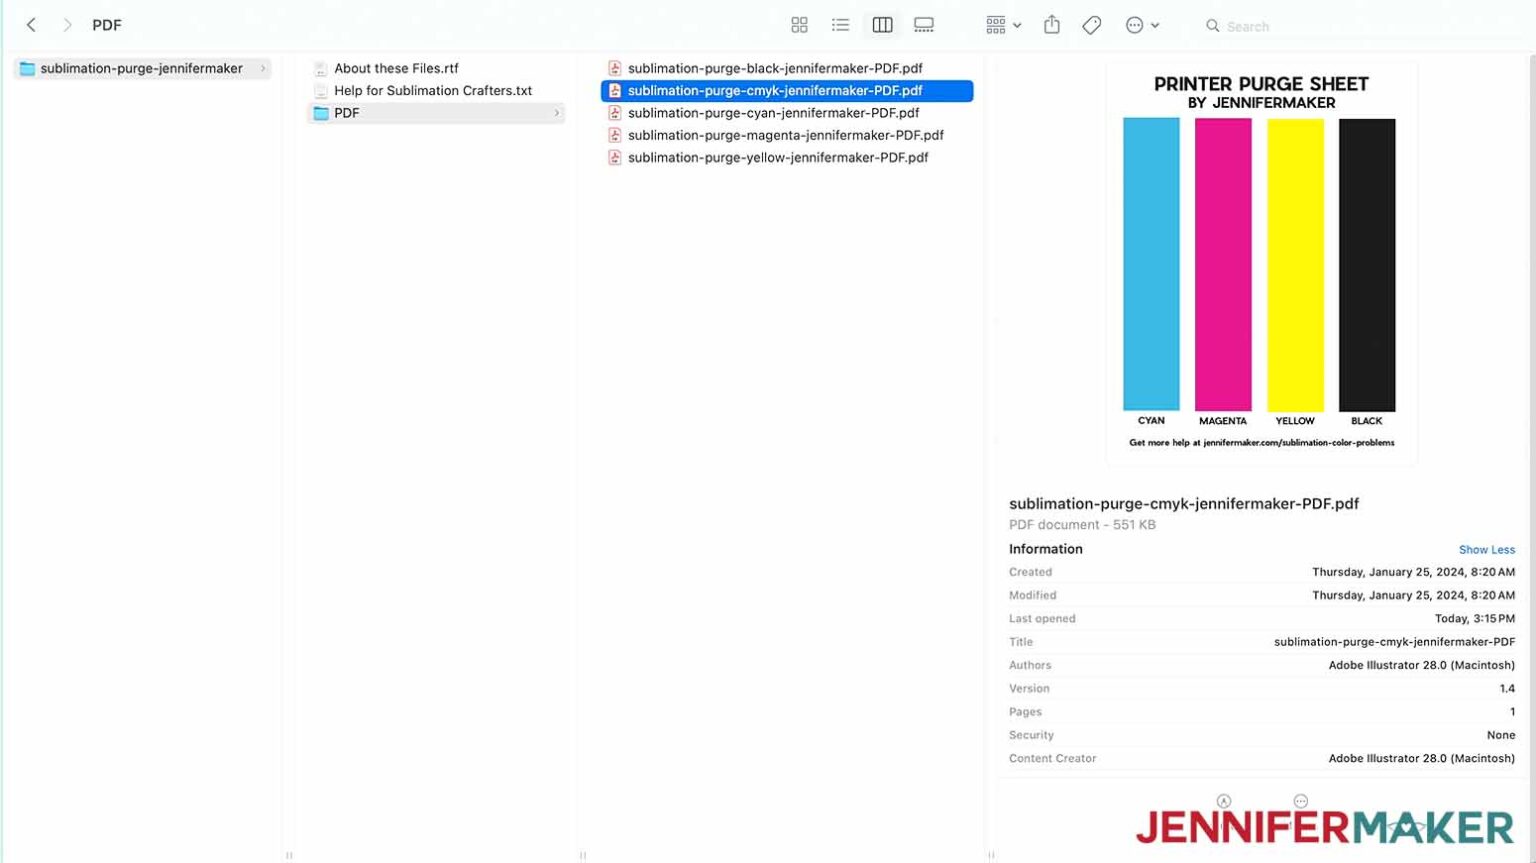
Task: Click the PDF icon of the magenta purge file
Action: pos(615,135)
